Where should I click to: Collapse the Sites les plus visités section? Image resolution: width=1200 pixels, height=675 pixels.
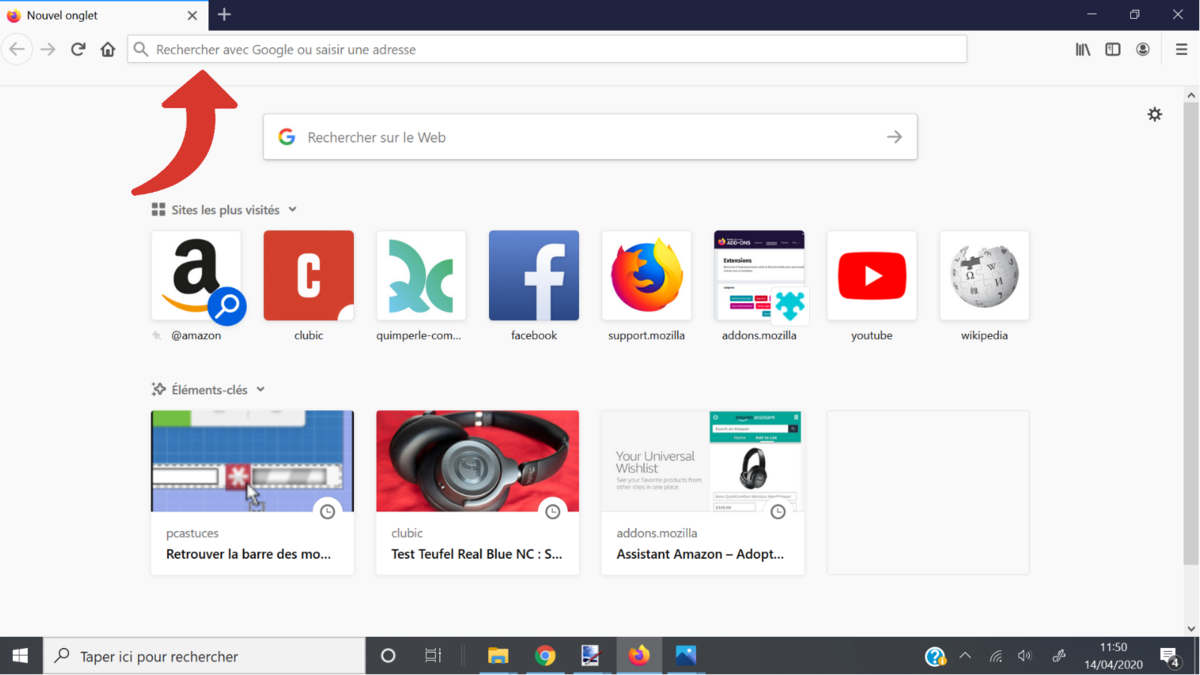292,210
